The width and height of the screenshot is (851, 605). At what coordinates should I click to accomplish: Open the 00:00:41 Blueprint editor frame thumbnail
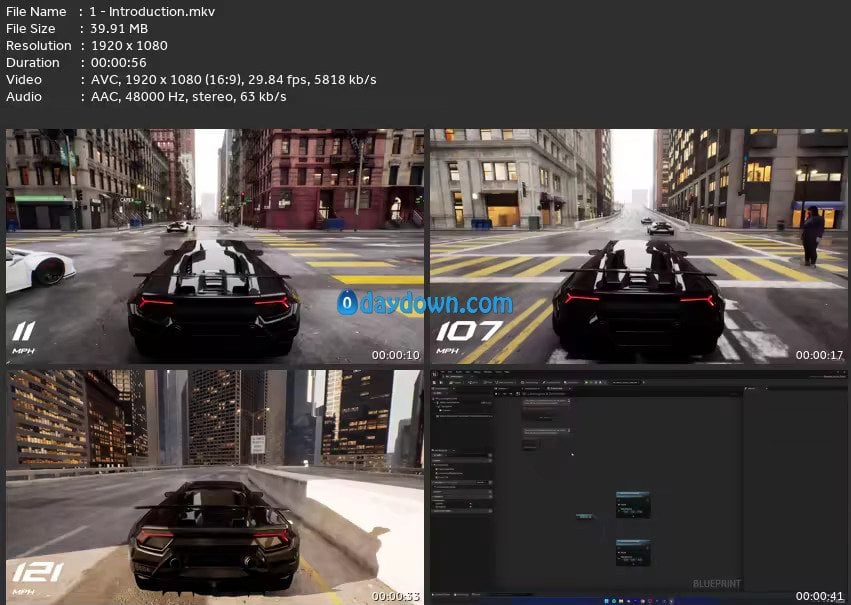[x=639, y=487]
